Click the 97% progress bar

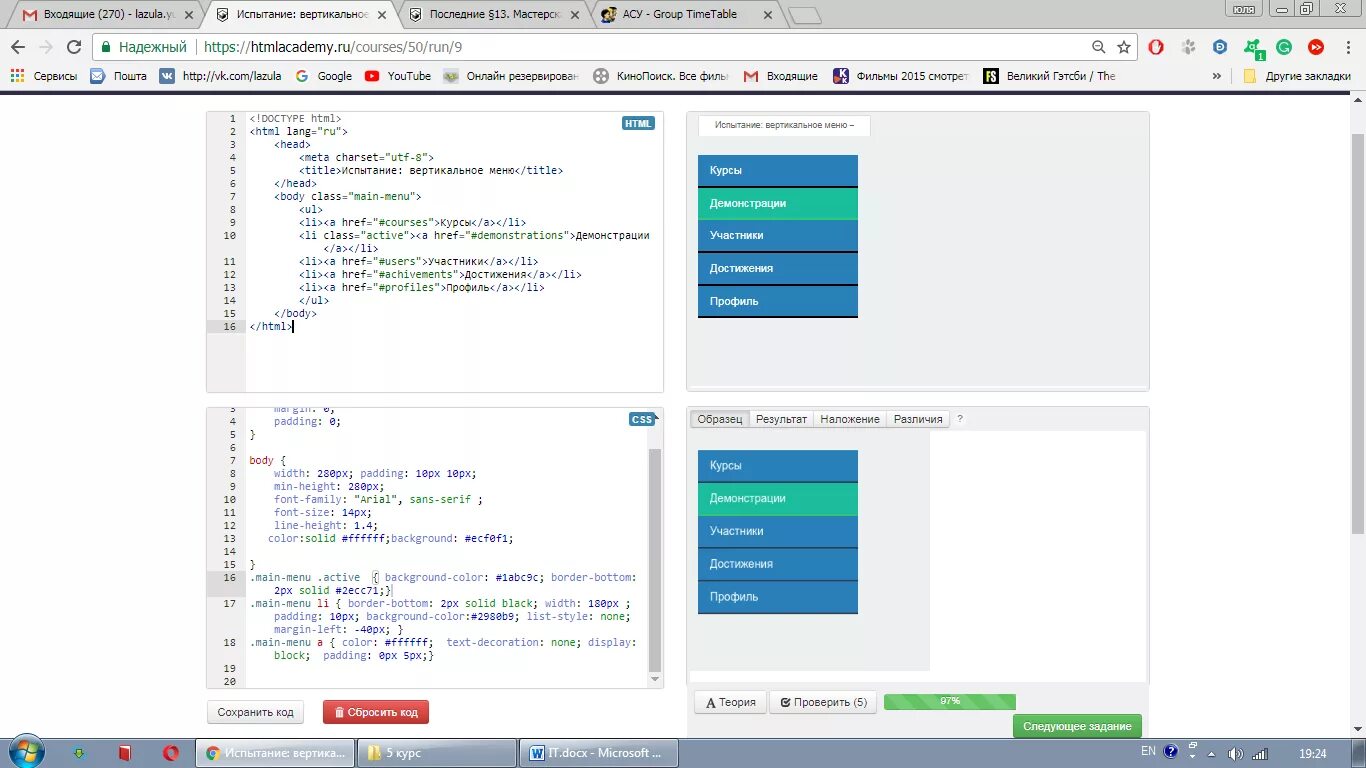(x=950, y=702)
